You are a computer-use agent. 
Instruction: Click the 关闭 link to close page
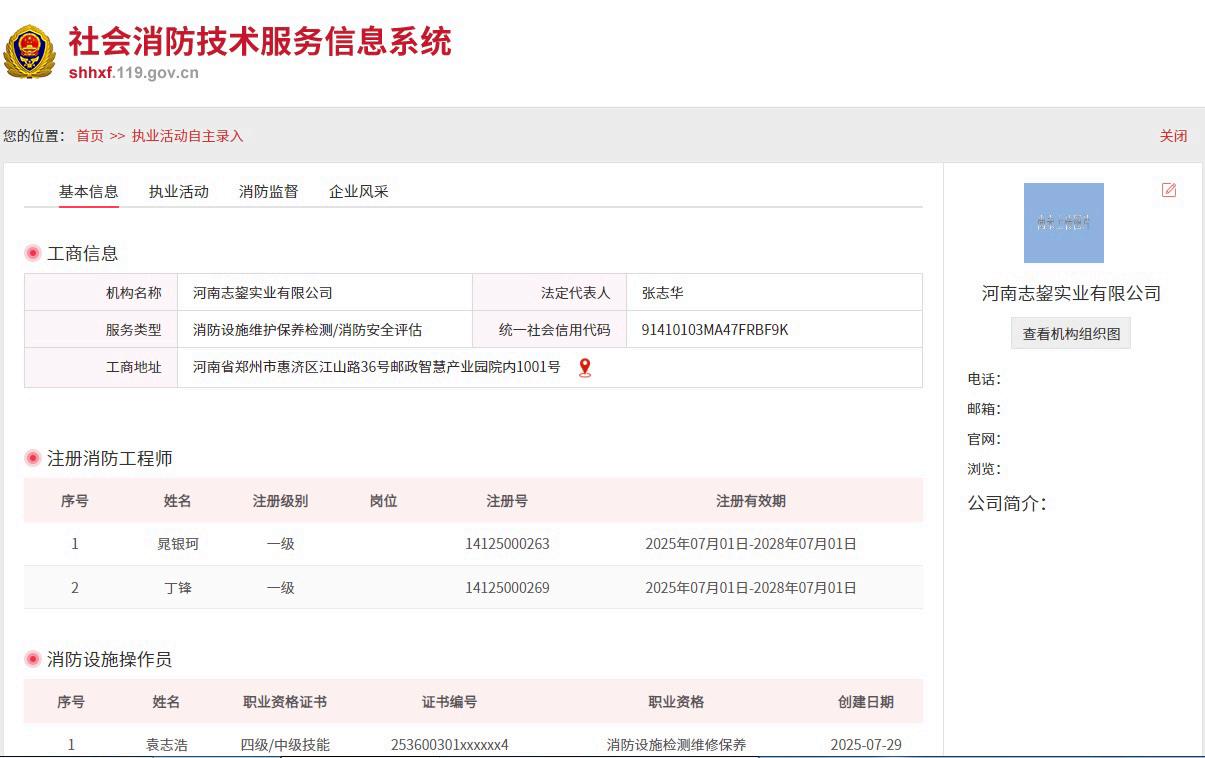[x=1173, y=136]
